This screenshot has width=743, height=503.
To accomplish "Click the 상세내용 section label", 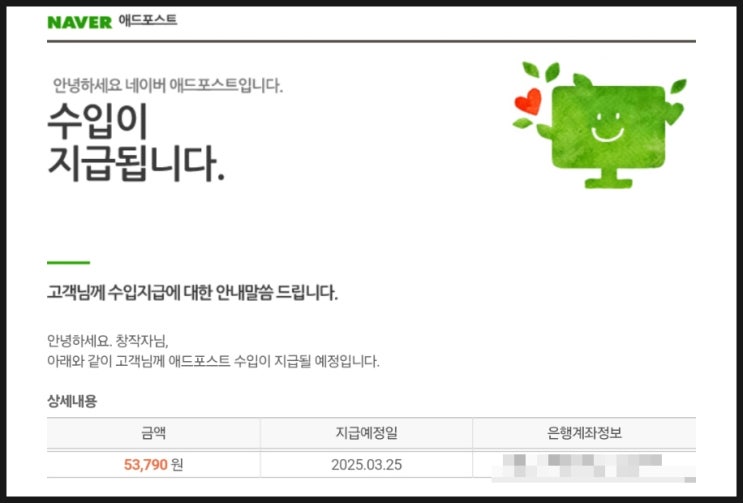I will (x=72, y=402).
